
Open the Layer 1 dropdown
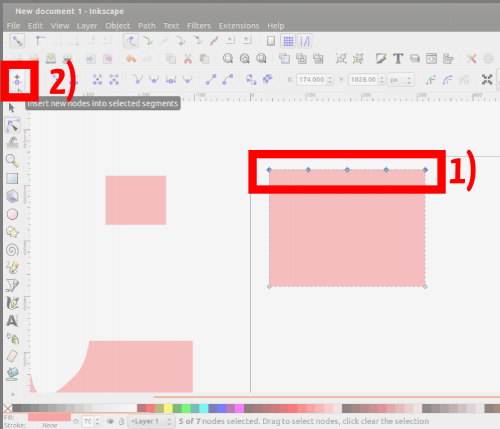[x=151, y=421]
